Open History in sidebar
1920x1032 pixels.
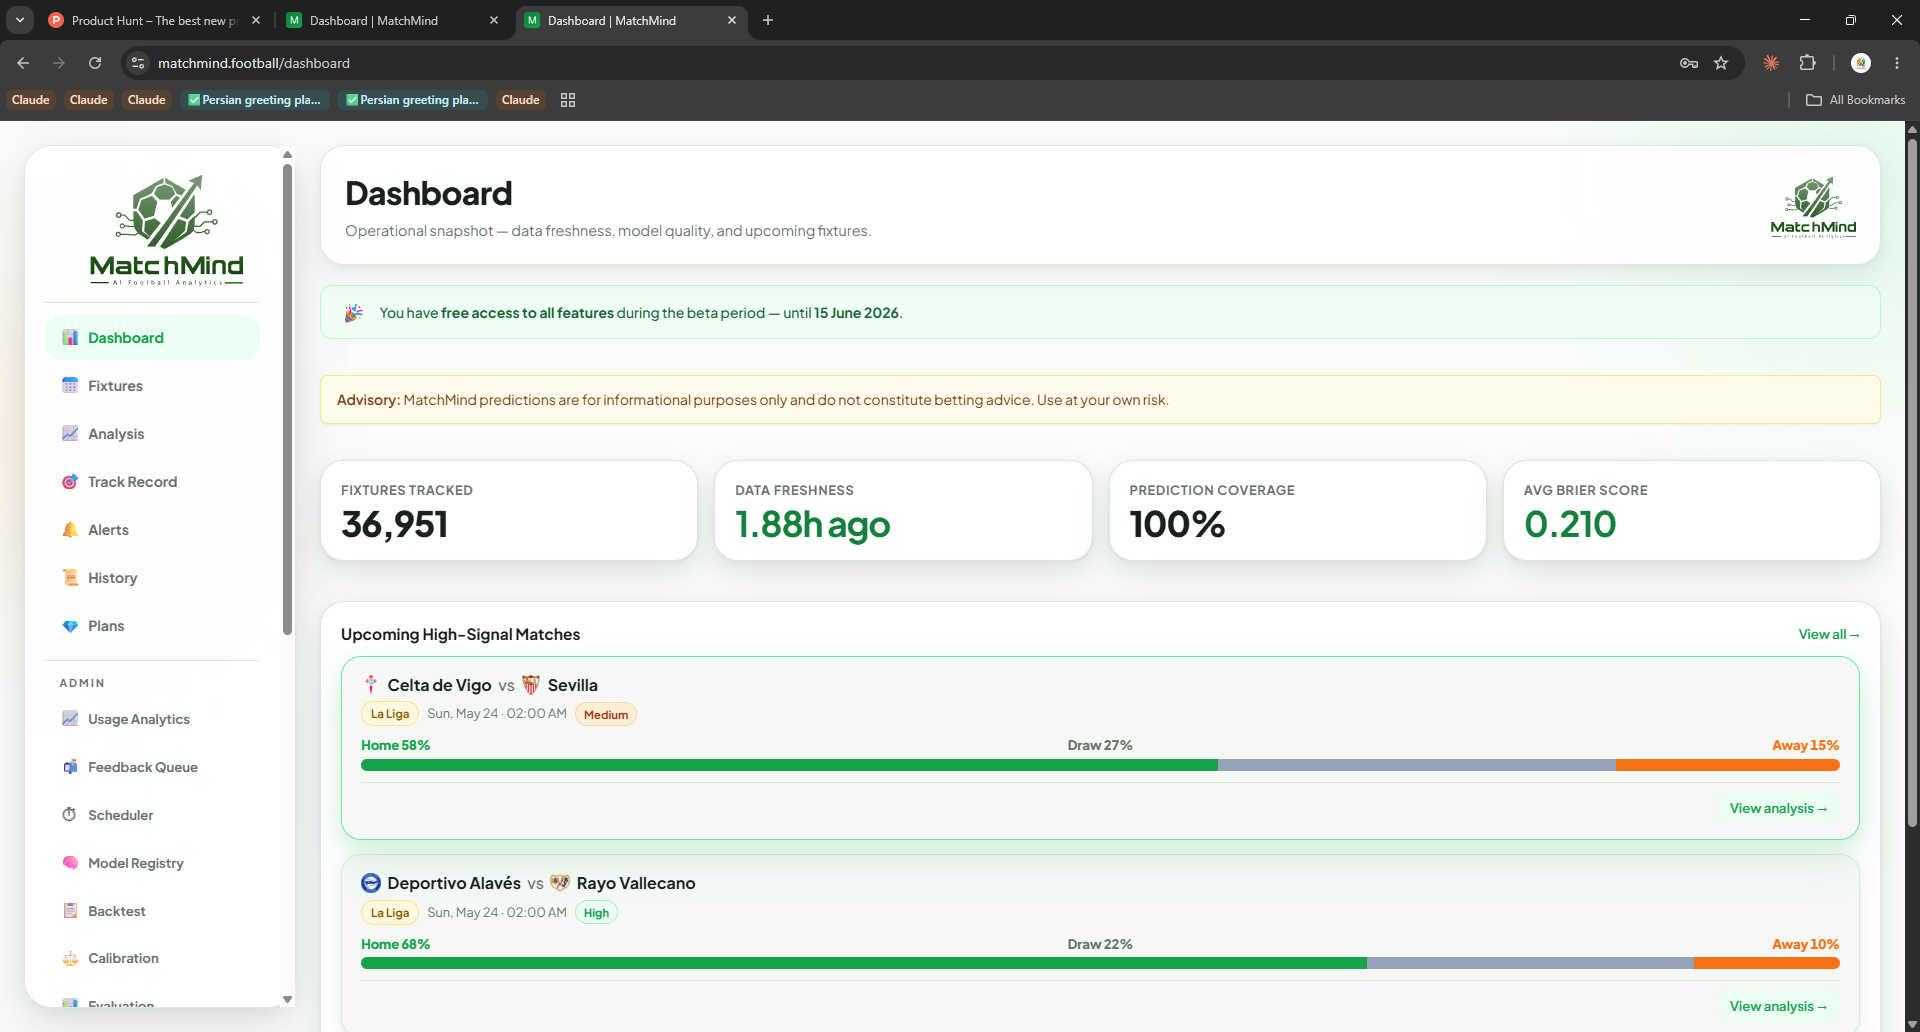[152, 578]
